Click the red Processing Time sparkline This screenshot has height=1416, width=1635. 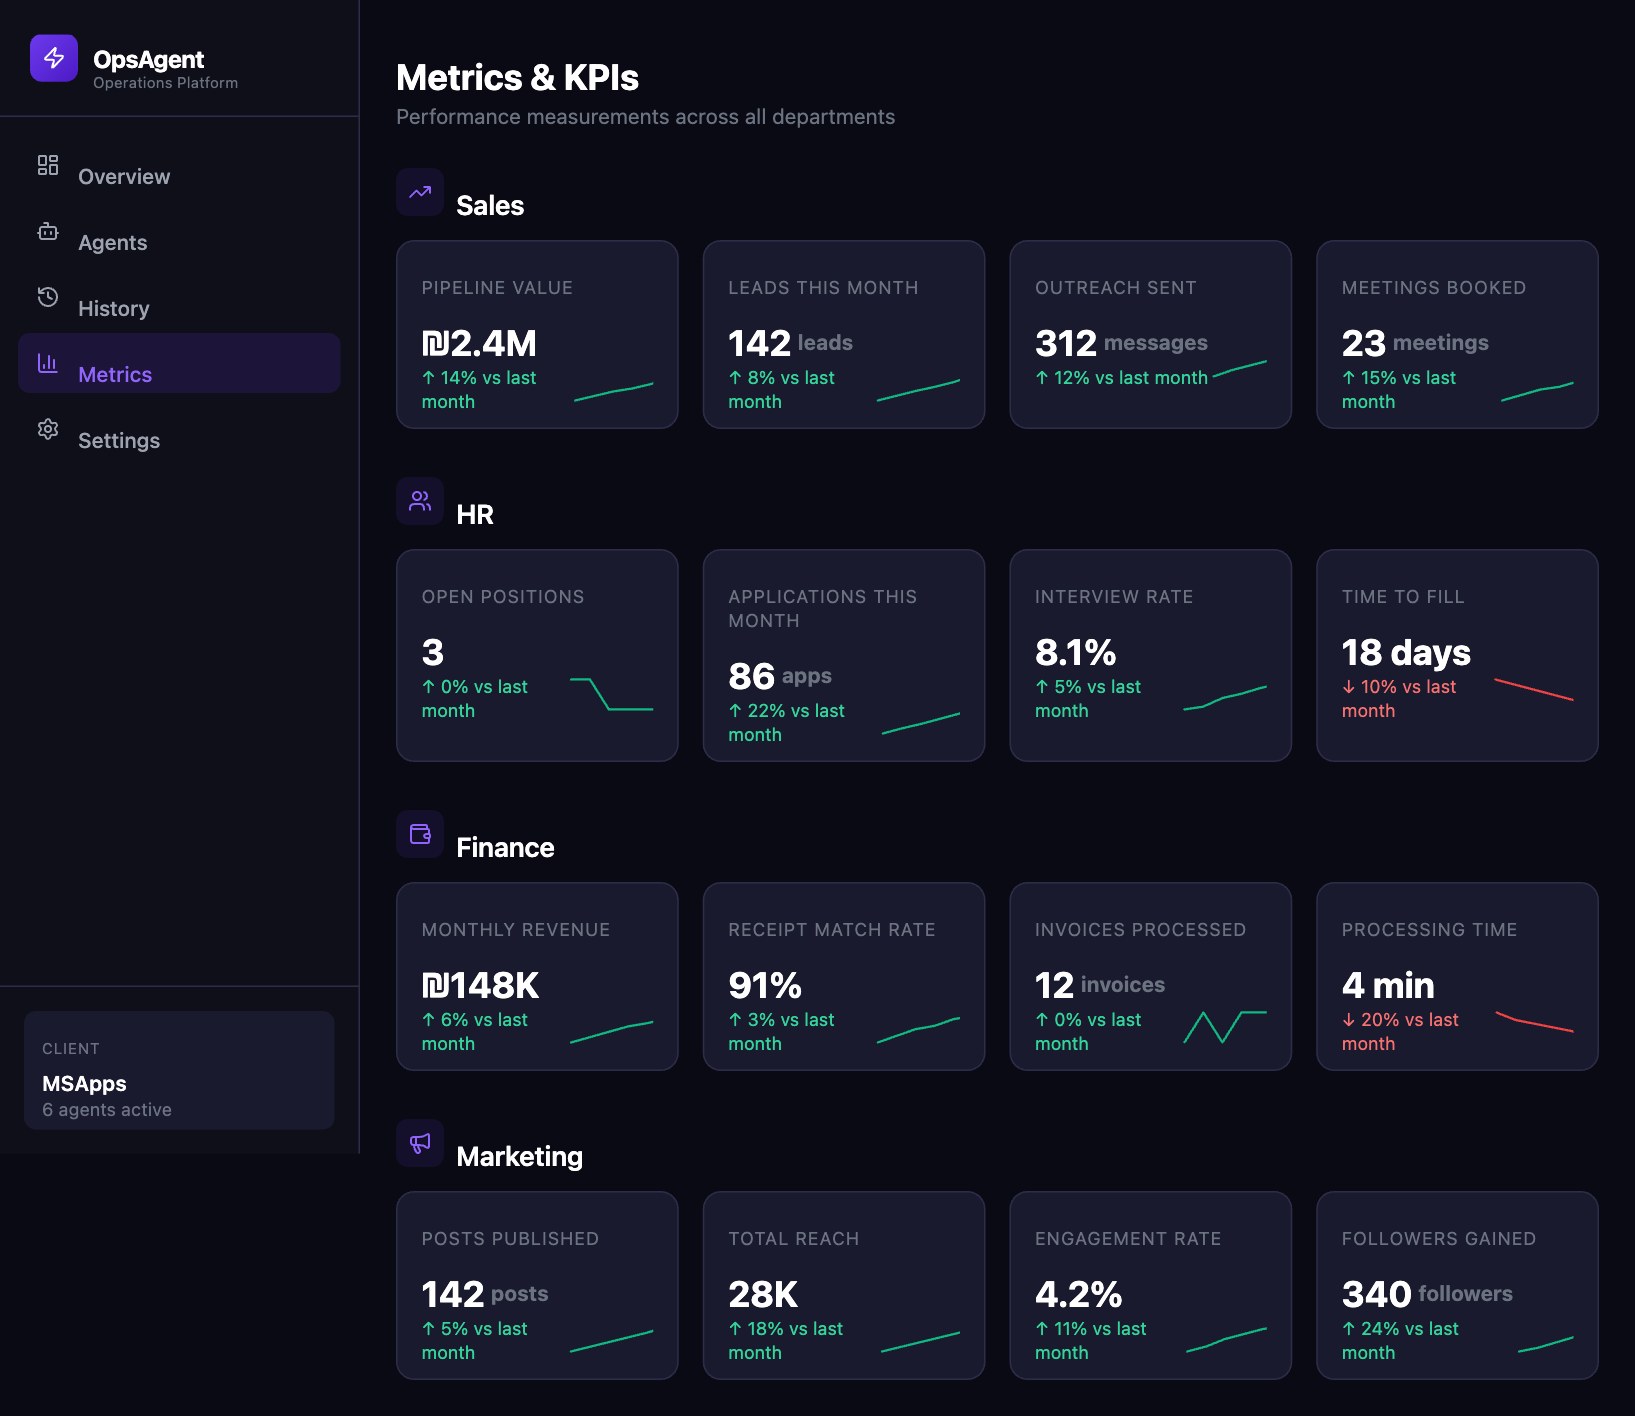pyautogui.click(x=1534, y=1021)
